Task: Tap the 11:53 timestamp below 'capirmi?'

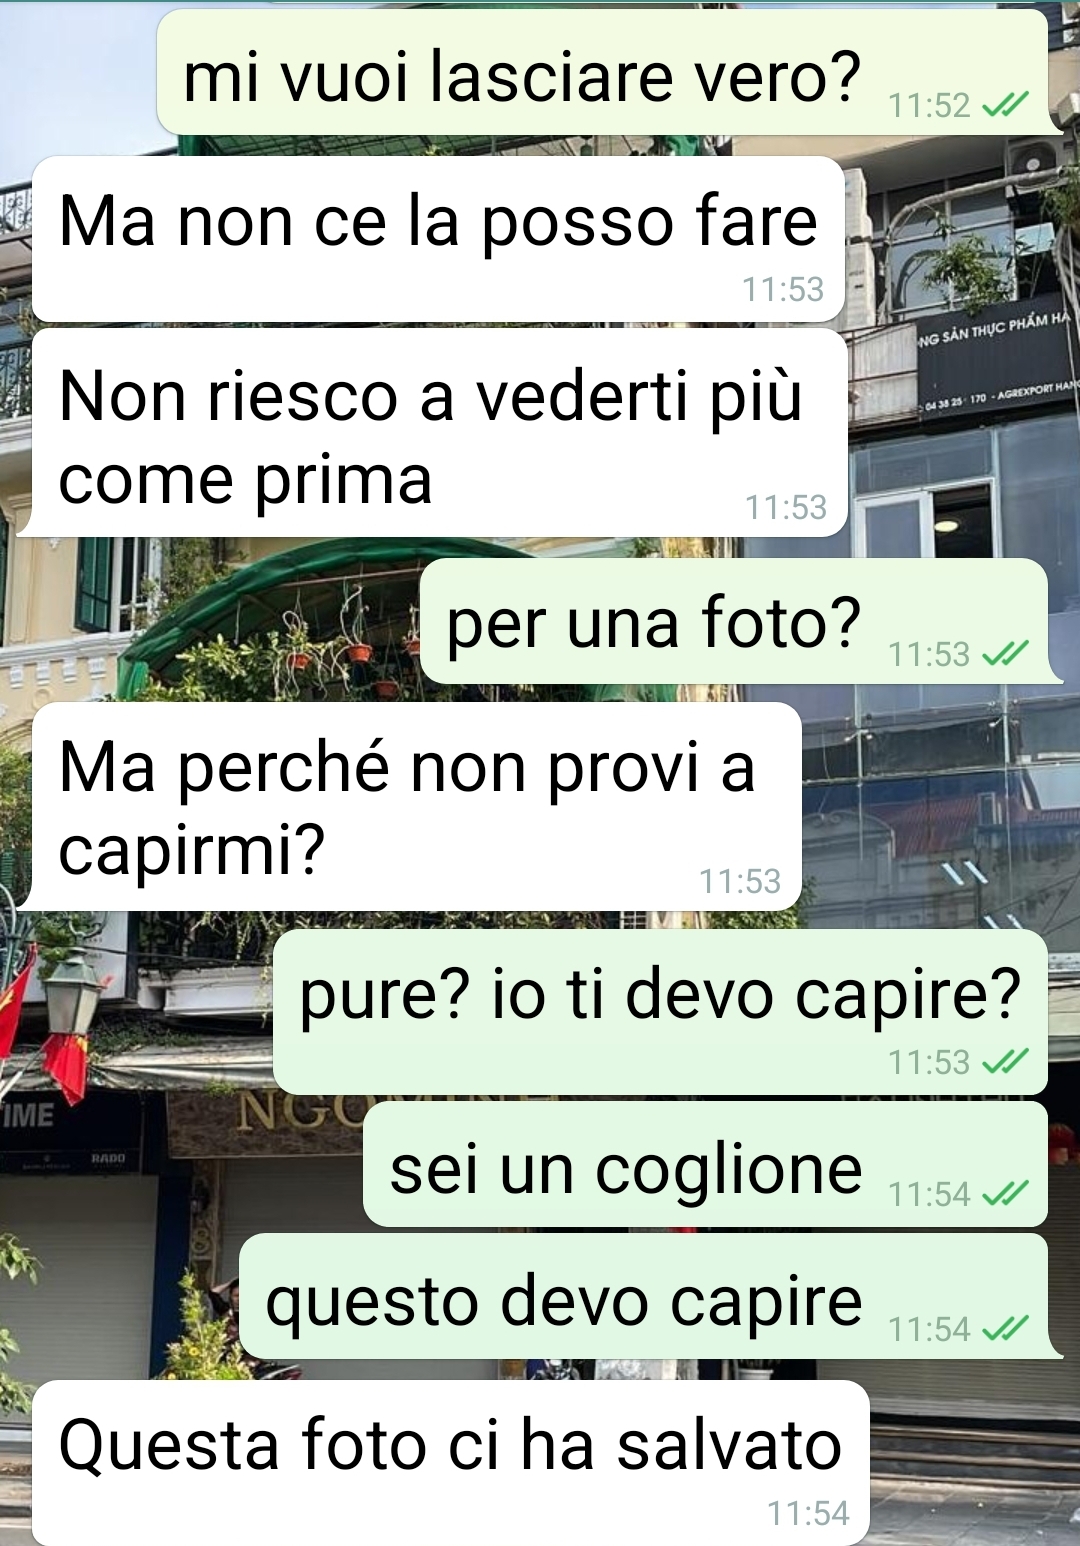Action: (740, 881)
